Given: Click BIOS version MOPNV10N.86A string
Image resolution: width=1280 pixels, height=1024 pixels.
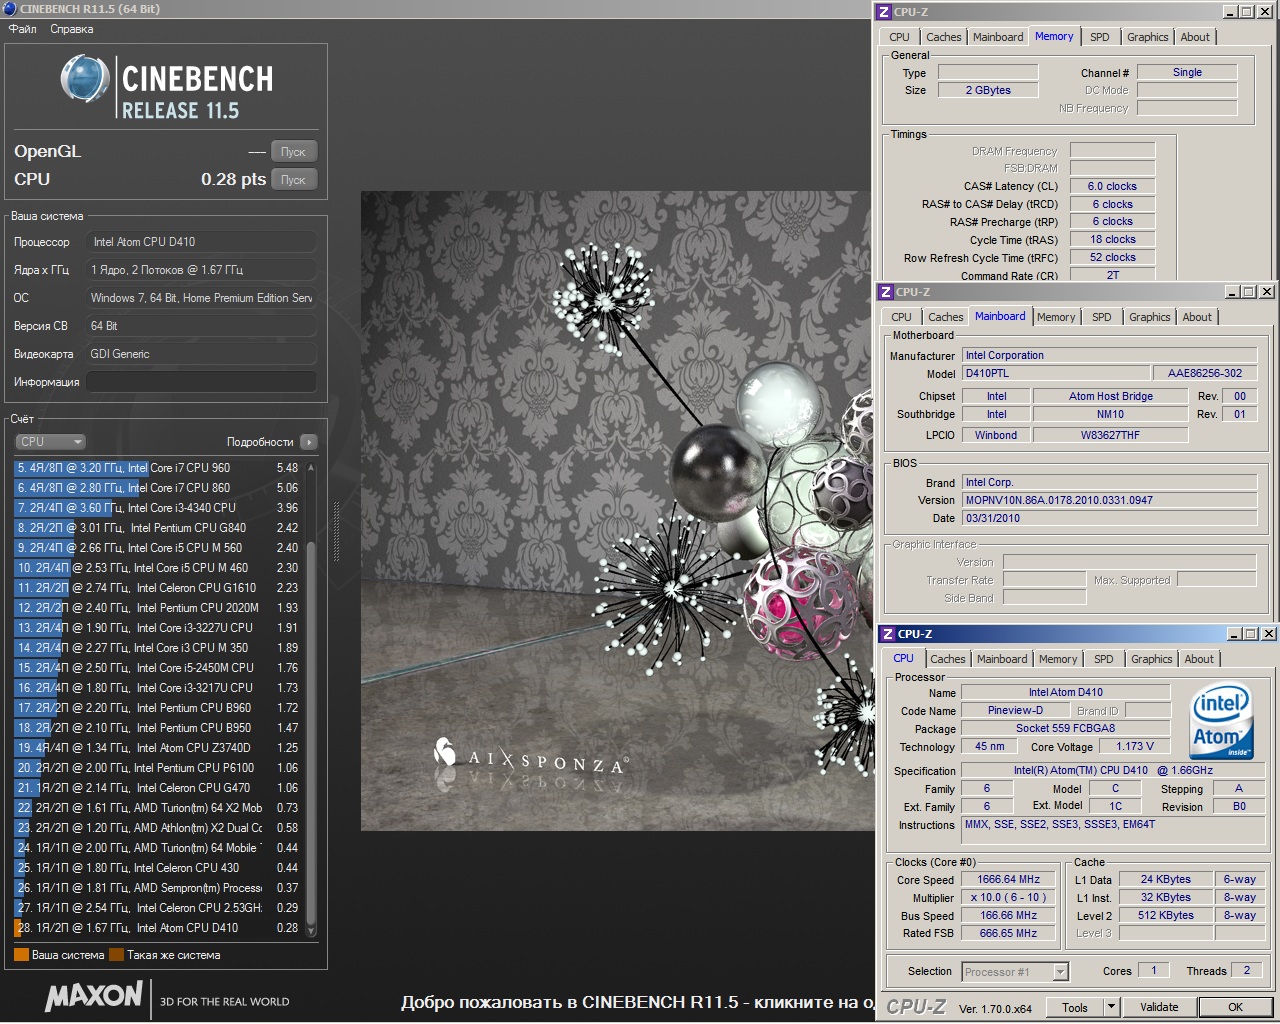Looking at the screenshot, I should tap(1109, 500).
